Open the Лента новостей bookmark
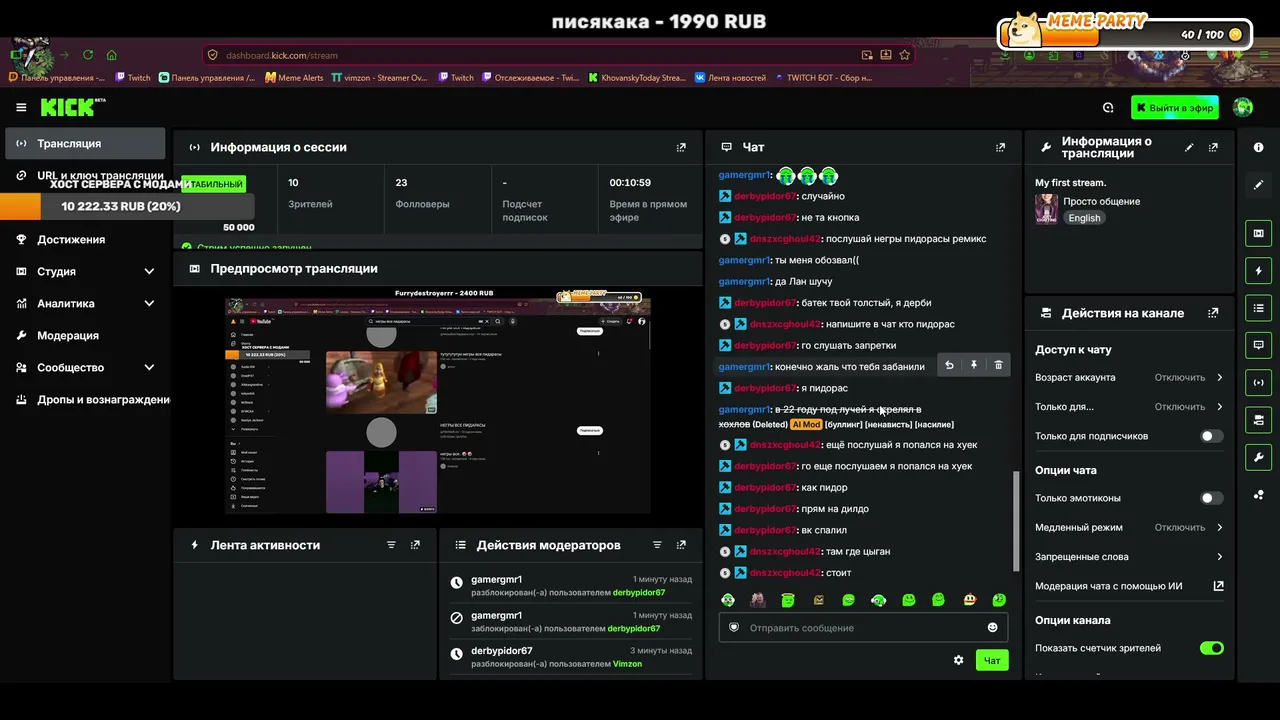Viewport: 1280px width, 720px height. tap(730, 77)
